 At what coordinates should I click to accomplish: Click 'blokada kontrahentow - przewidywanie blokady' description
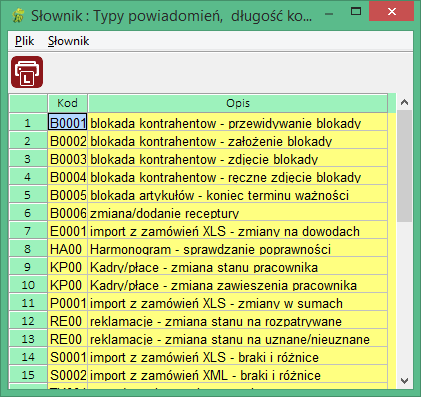click(238, 123)
